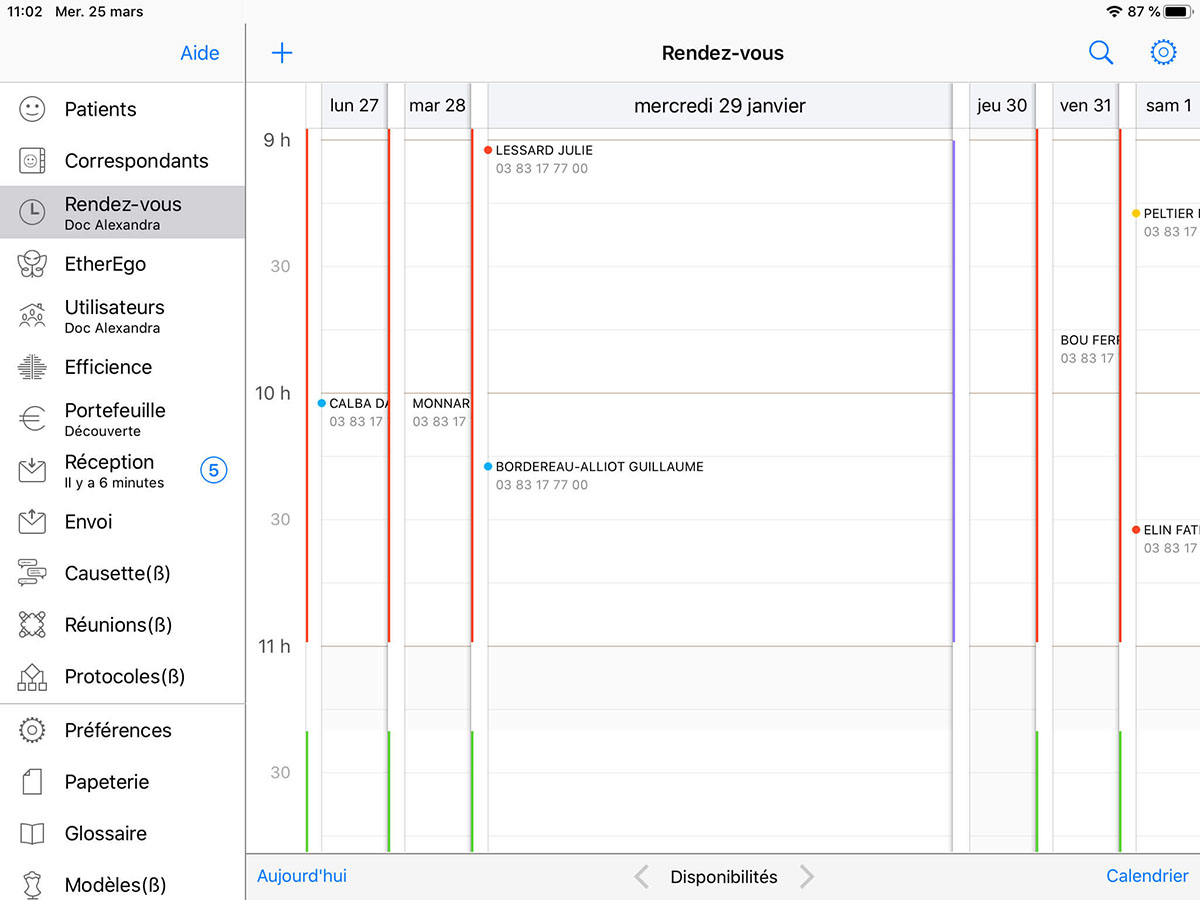Click the Aide link
The image size is (1200, 900).
click(199, 54)
